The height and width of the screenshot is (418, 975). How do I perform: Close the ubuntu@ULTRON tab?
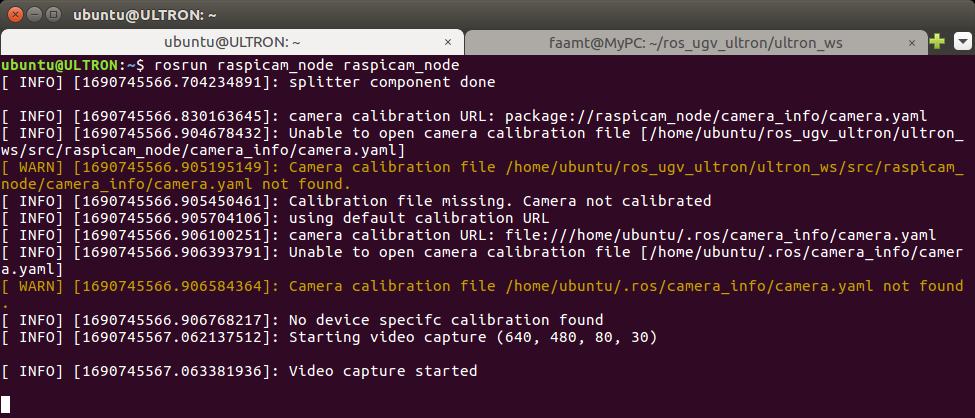[x=448, y=43]
